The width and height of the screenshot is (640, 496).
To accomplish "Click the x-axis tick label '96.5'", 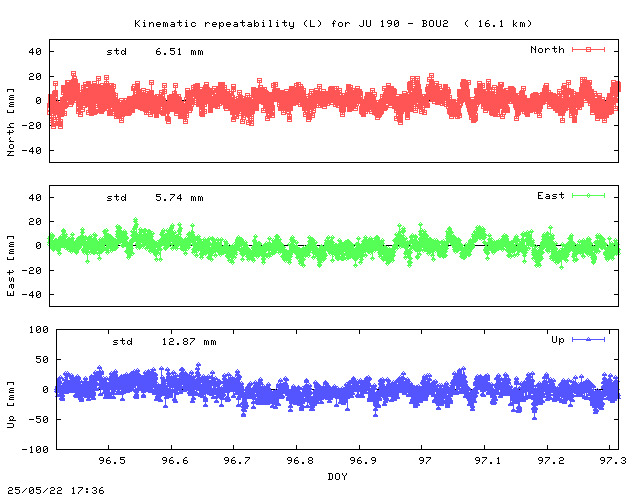I will click(112, 460).
